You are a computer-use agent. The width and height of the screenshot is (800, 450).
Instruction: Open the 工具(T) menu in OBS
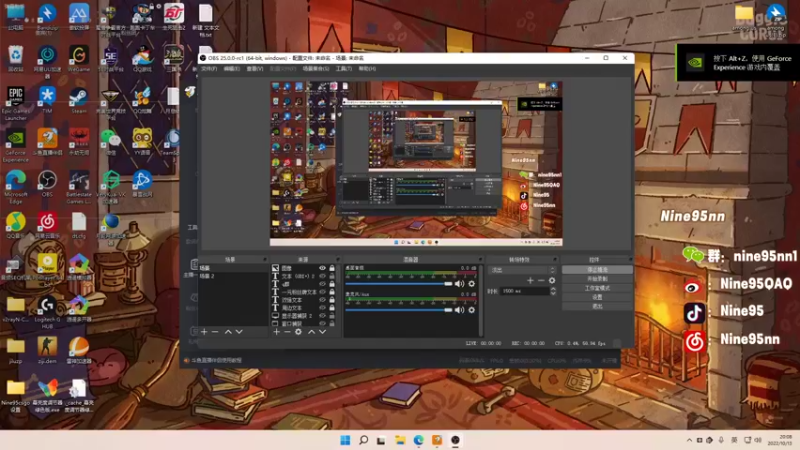pos(344,68)
